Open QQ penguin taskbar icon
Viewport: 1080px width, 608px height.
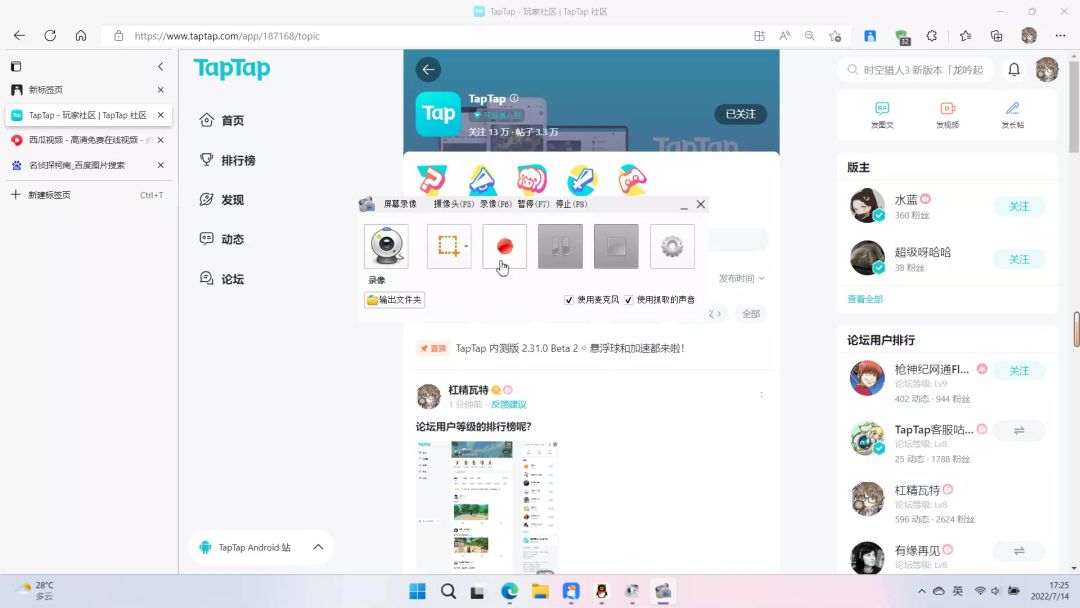click(601, 591)
